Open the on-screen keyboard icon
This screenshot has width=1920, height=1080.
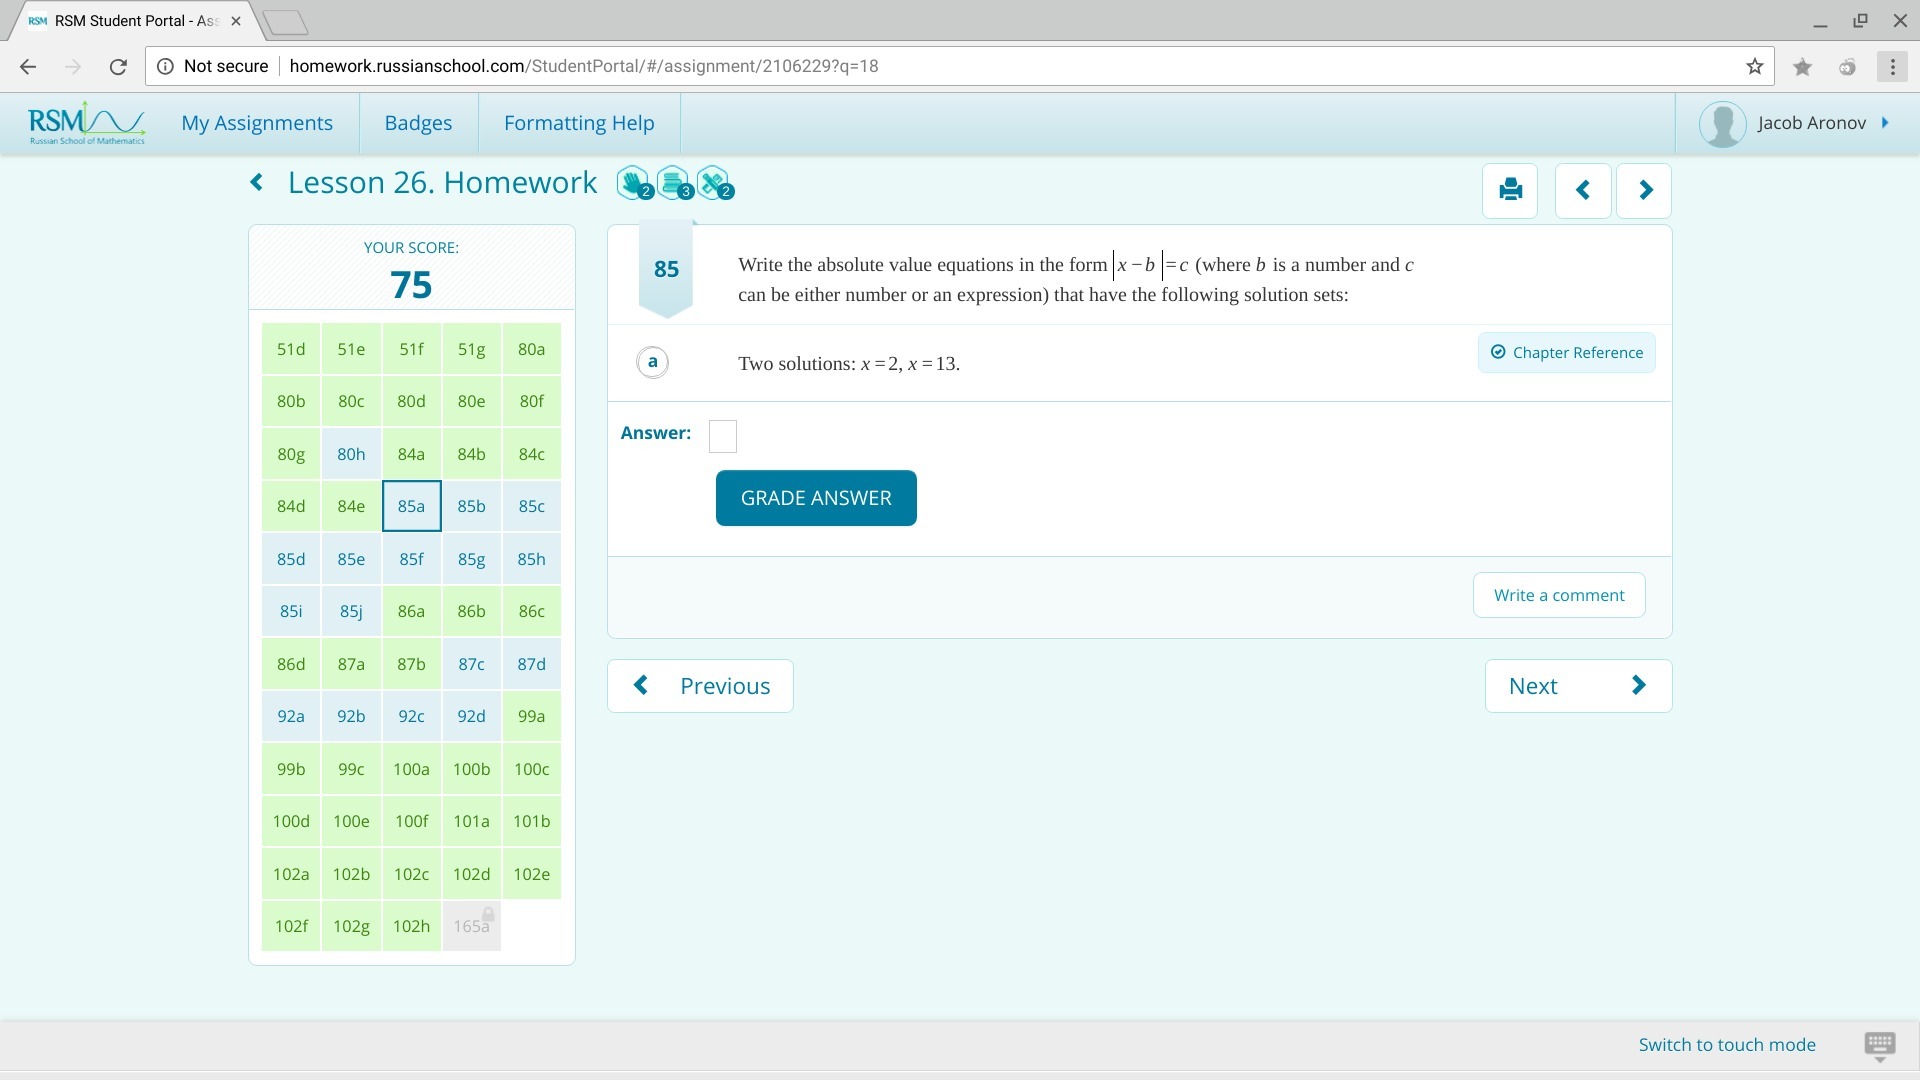1879,1044
